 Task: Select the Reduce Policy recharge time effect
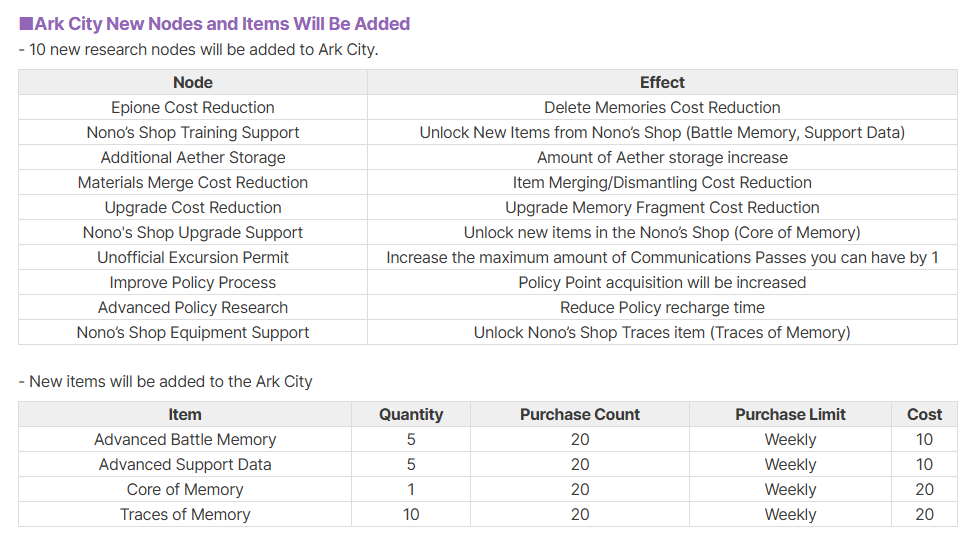(x=662, y=307)
